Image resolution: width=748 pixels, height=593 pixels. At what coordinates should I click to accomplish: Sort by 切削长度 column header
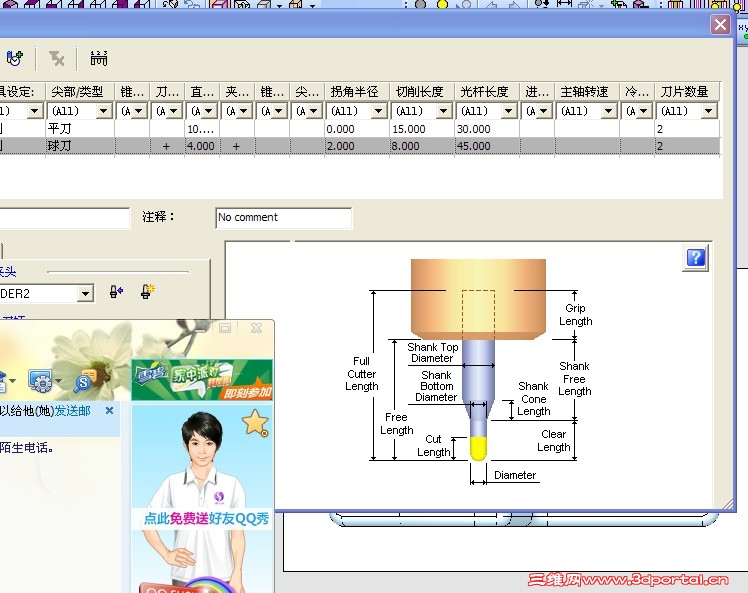coord(422,91)
